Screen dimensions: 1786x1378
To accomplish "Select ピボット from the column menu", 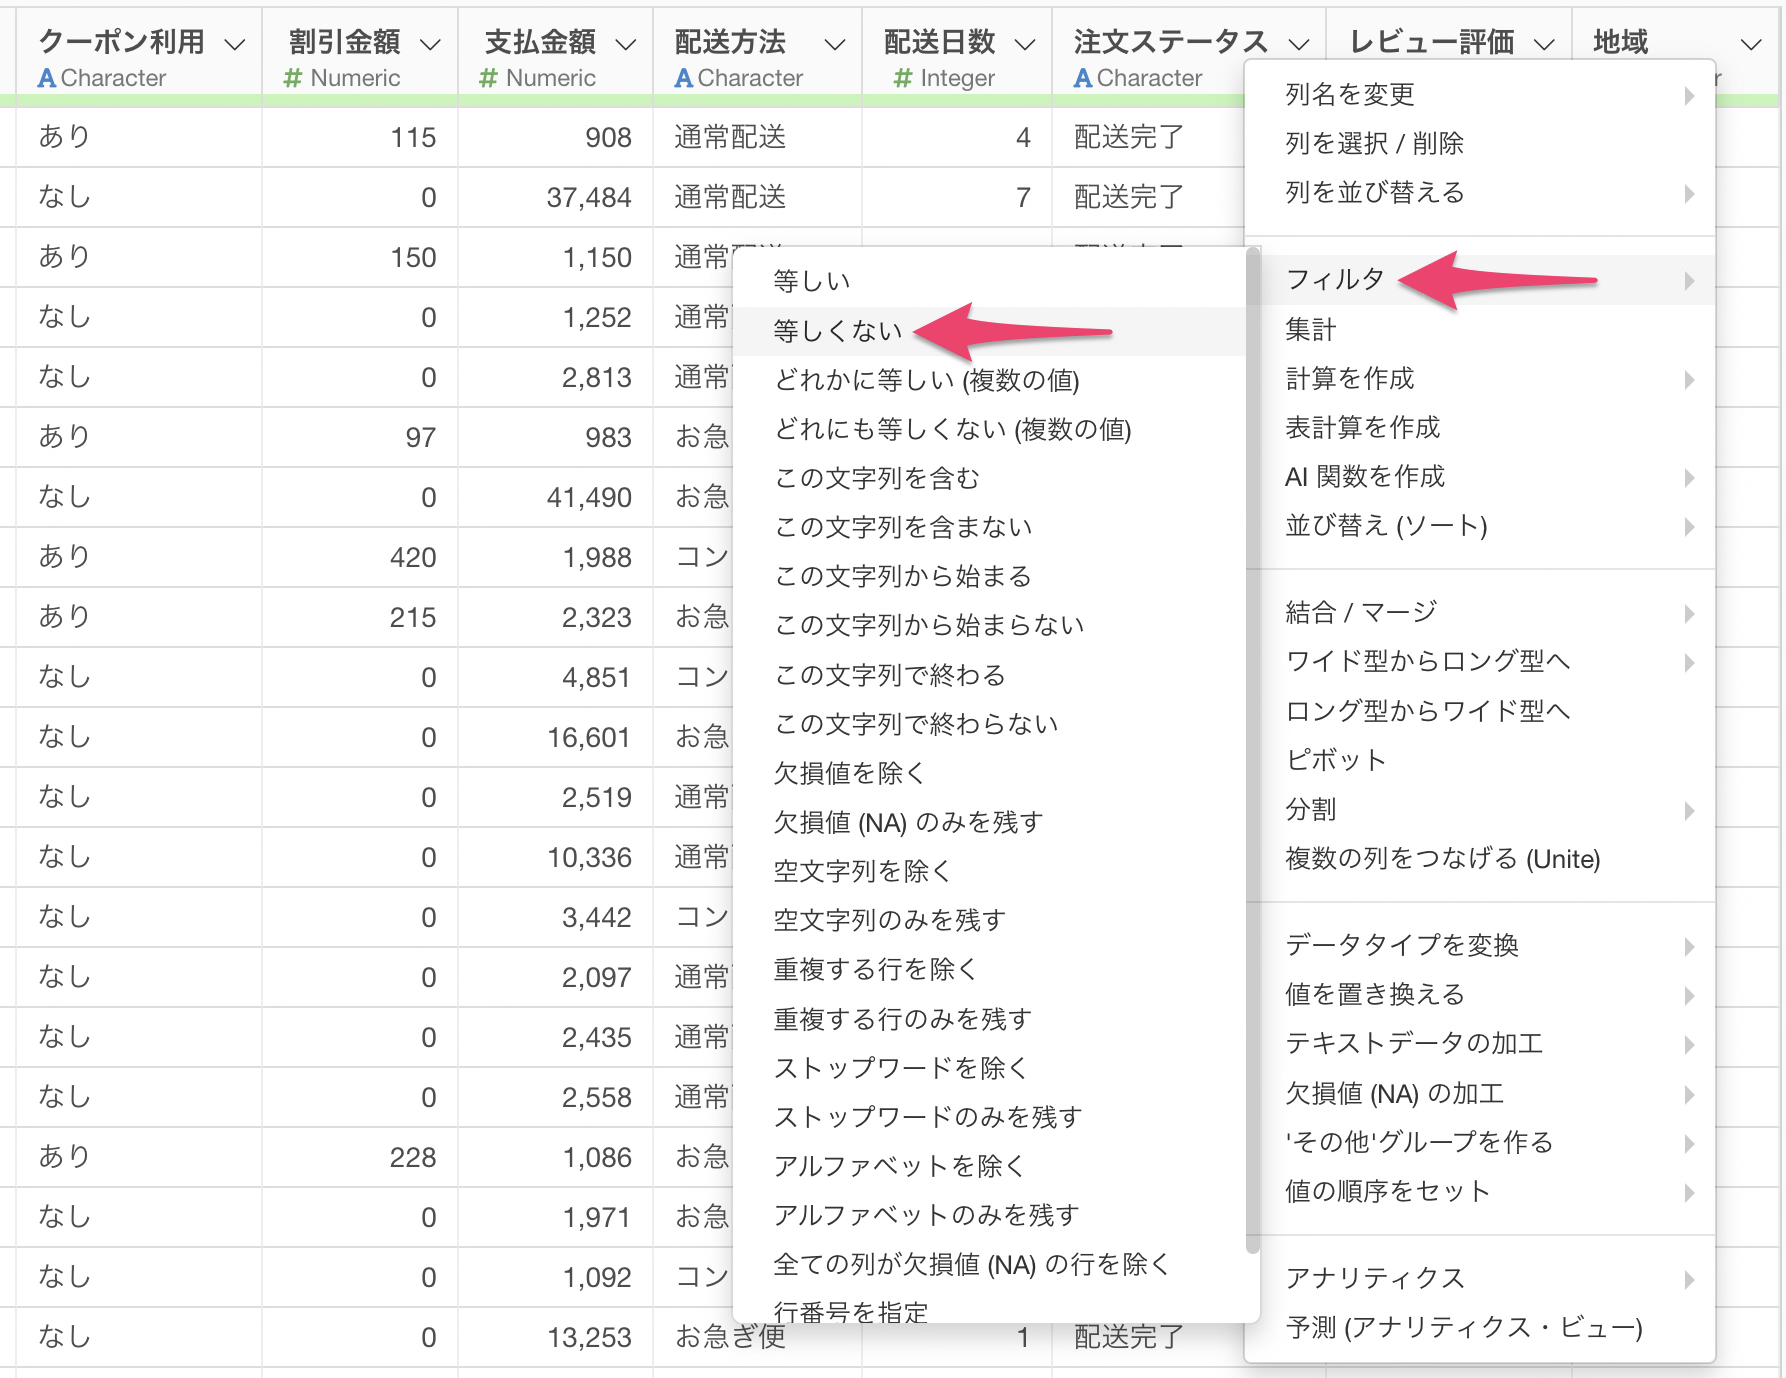I will [x=1335, y=760].
